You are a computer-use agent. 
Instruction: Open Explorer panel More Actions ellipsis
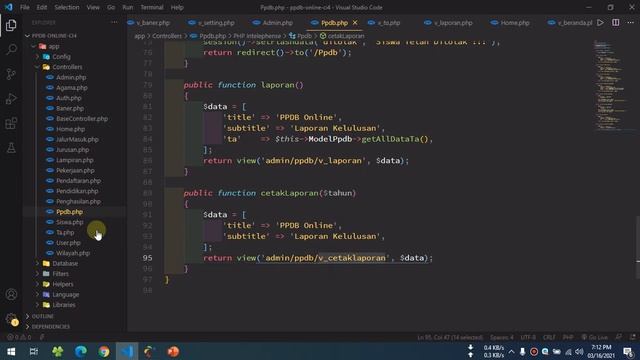click(114, 23)
